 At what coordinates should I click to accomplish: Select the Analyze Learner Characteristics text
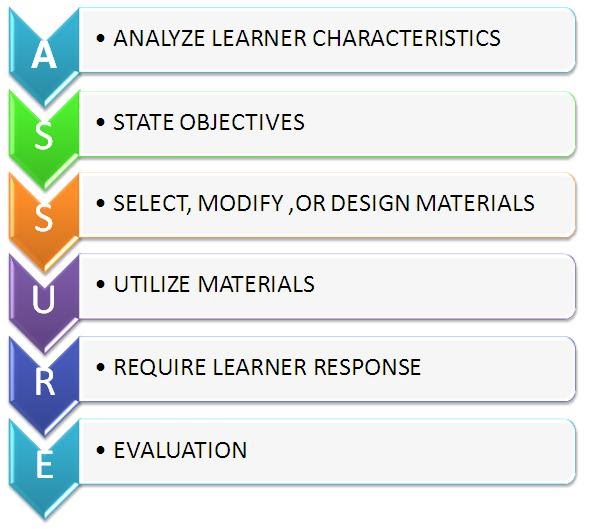pos(307,38)
